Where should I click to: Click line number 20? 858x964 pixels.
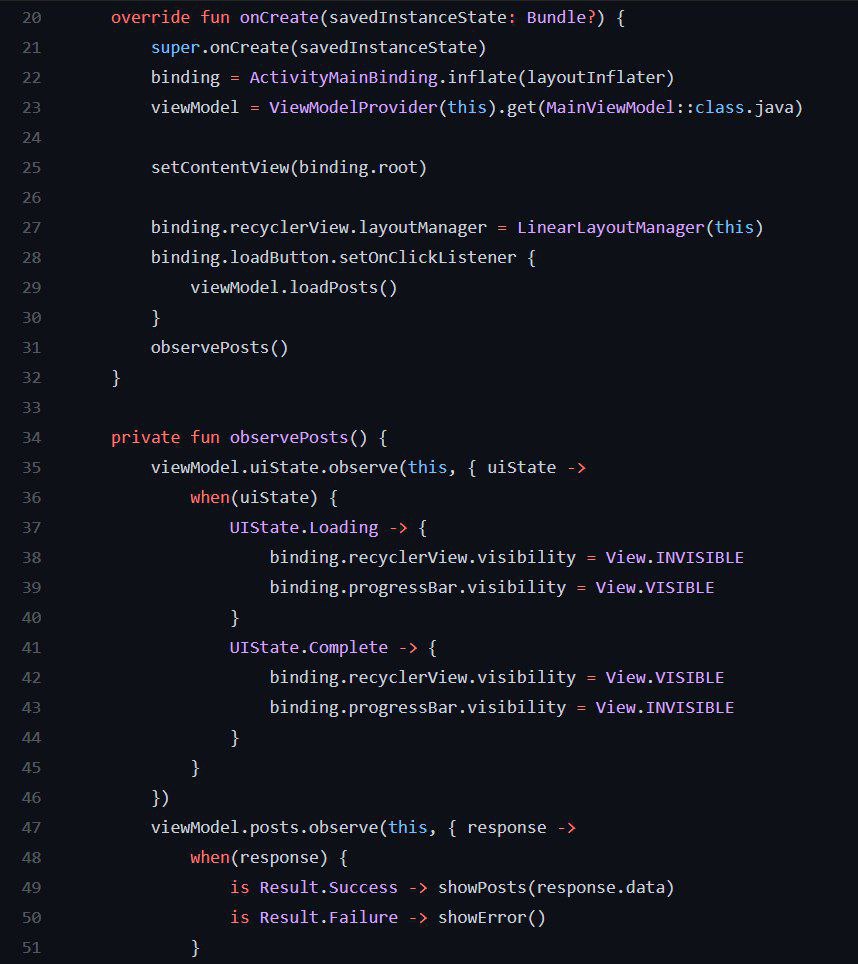[x=31, y=17]
